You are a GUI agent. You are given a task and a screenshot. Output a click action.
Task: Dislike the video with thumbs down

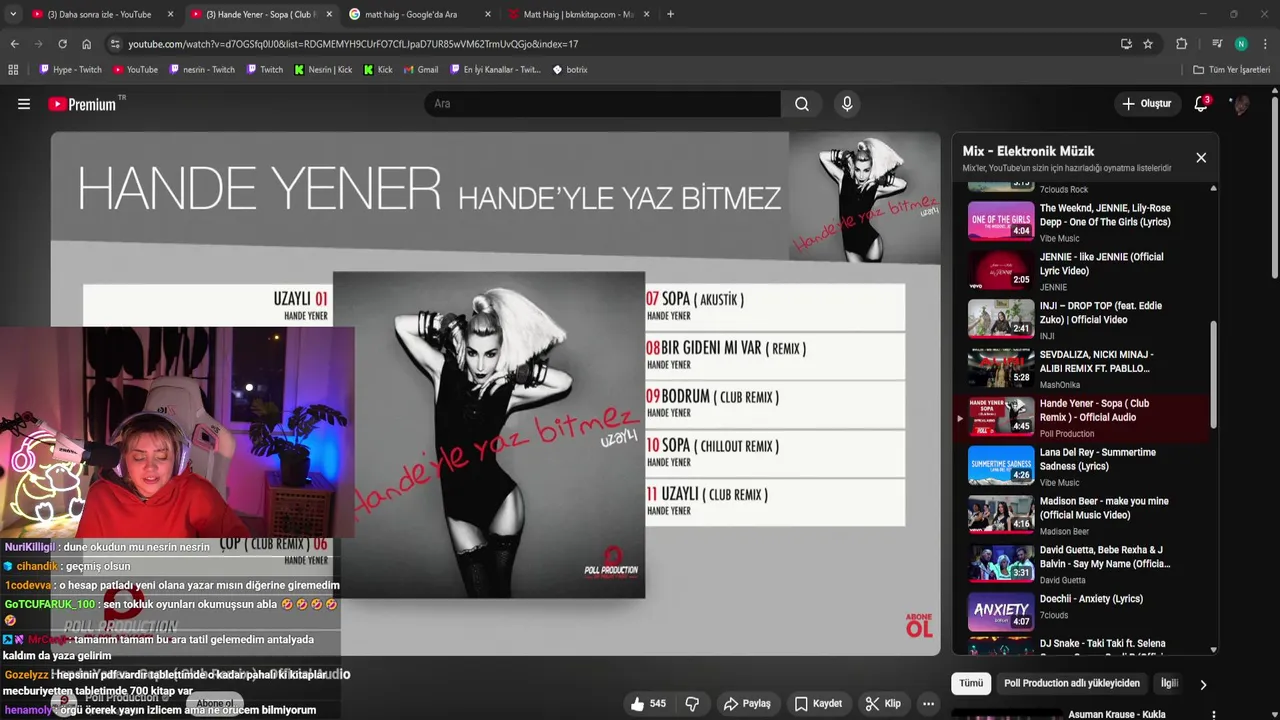click(692, 704)
